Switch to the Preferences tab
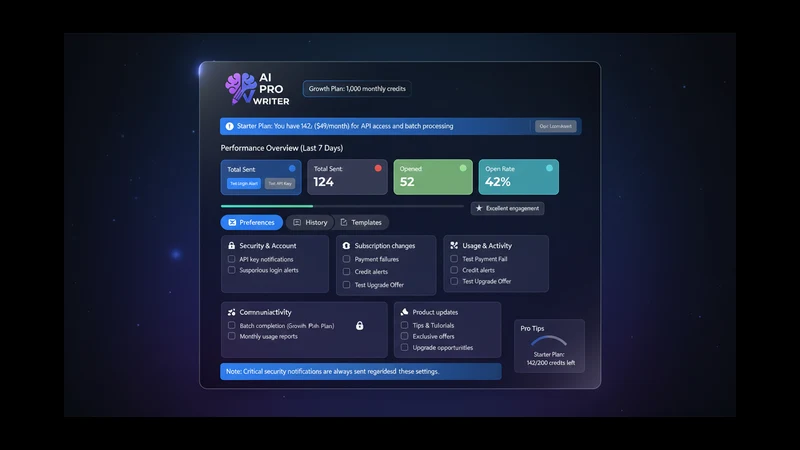Screen dimensions: 800x450 pos(252,222)
